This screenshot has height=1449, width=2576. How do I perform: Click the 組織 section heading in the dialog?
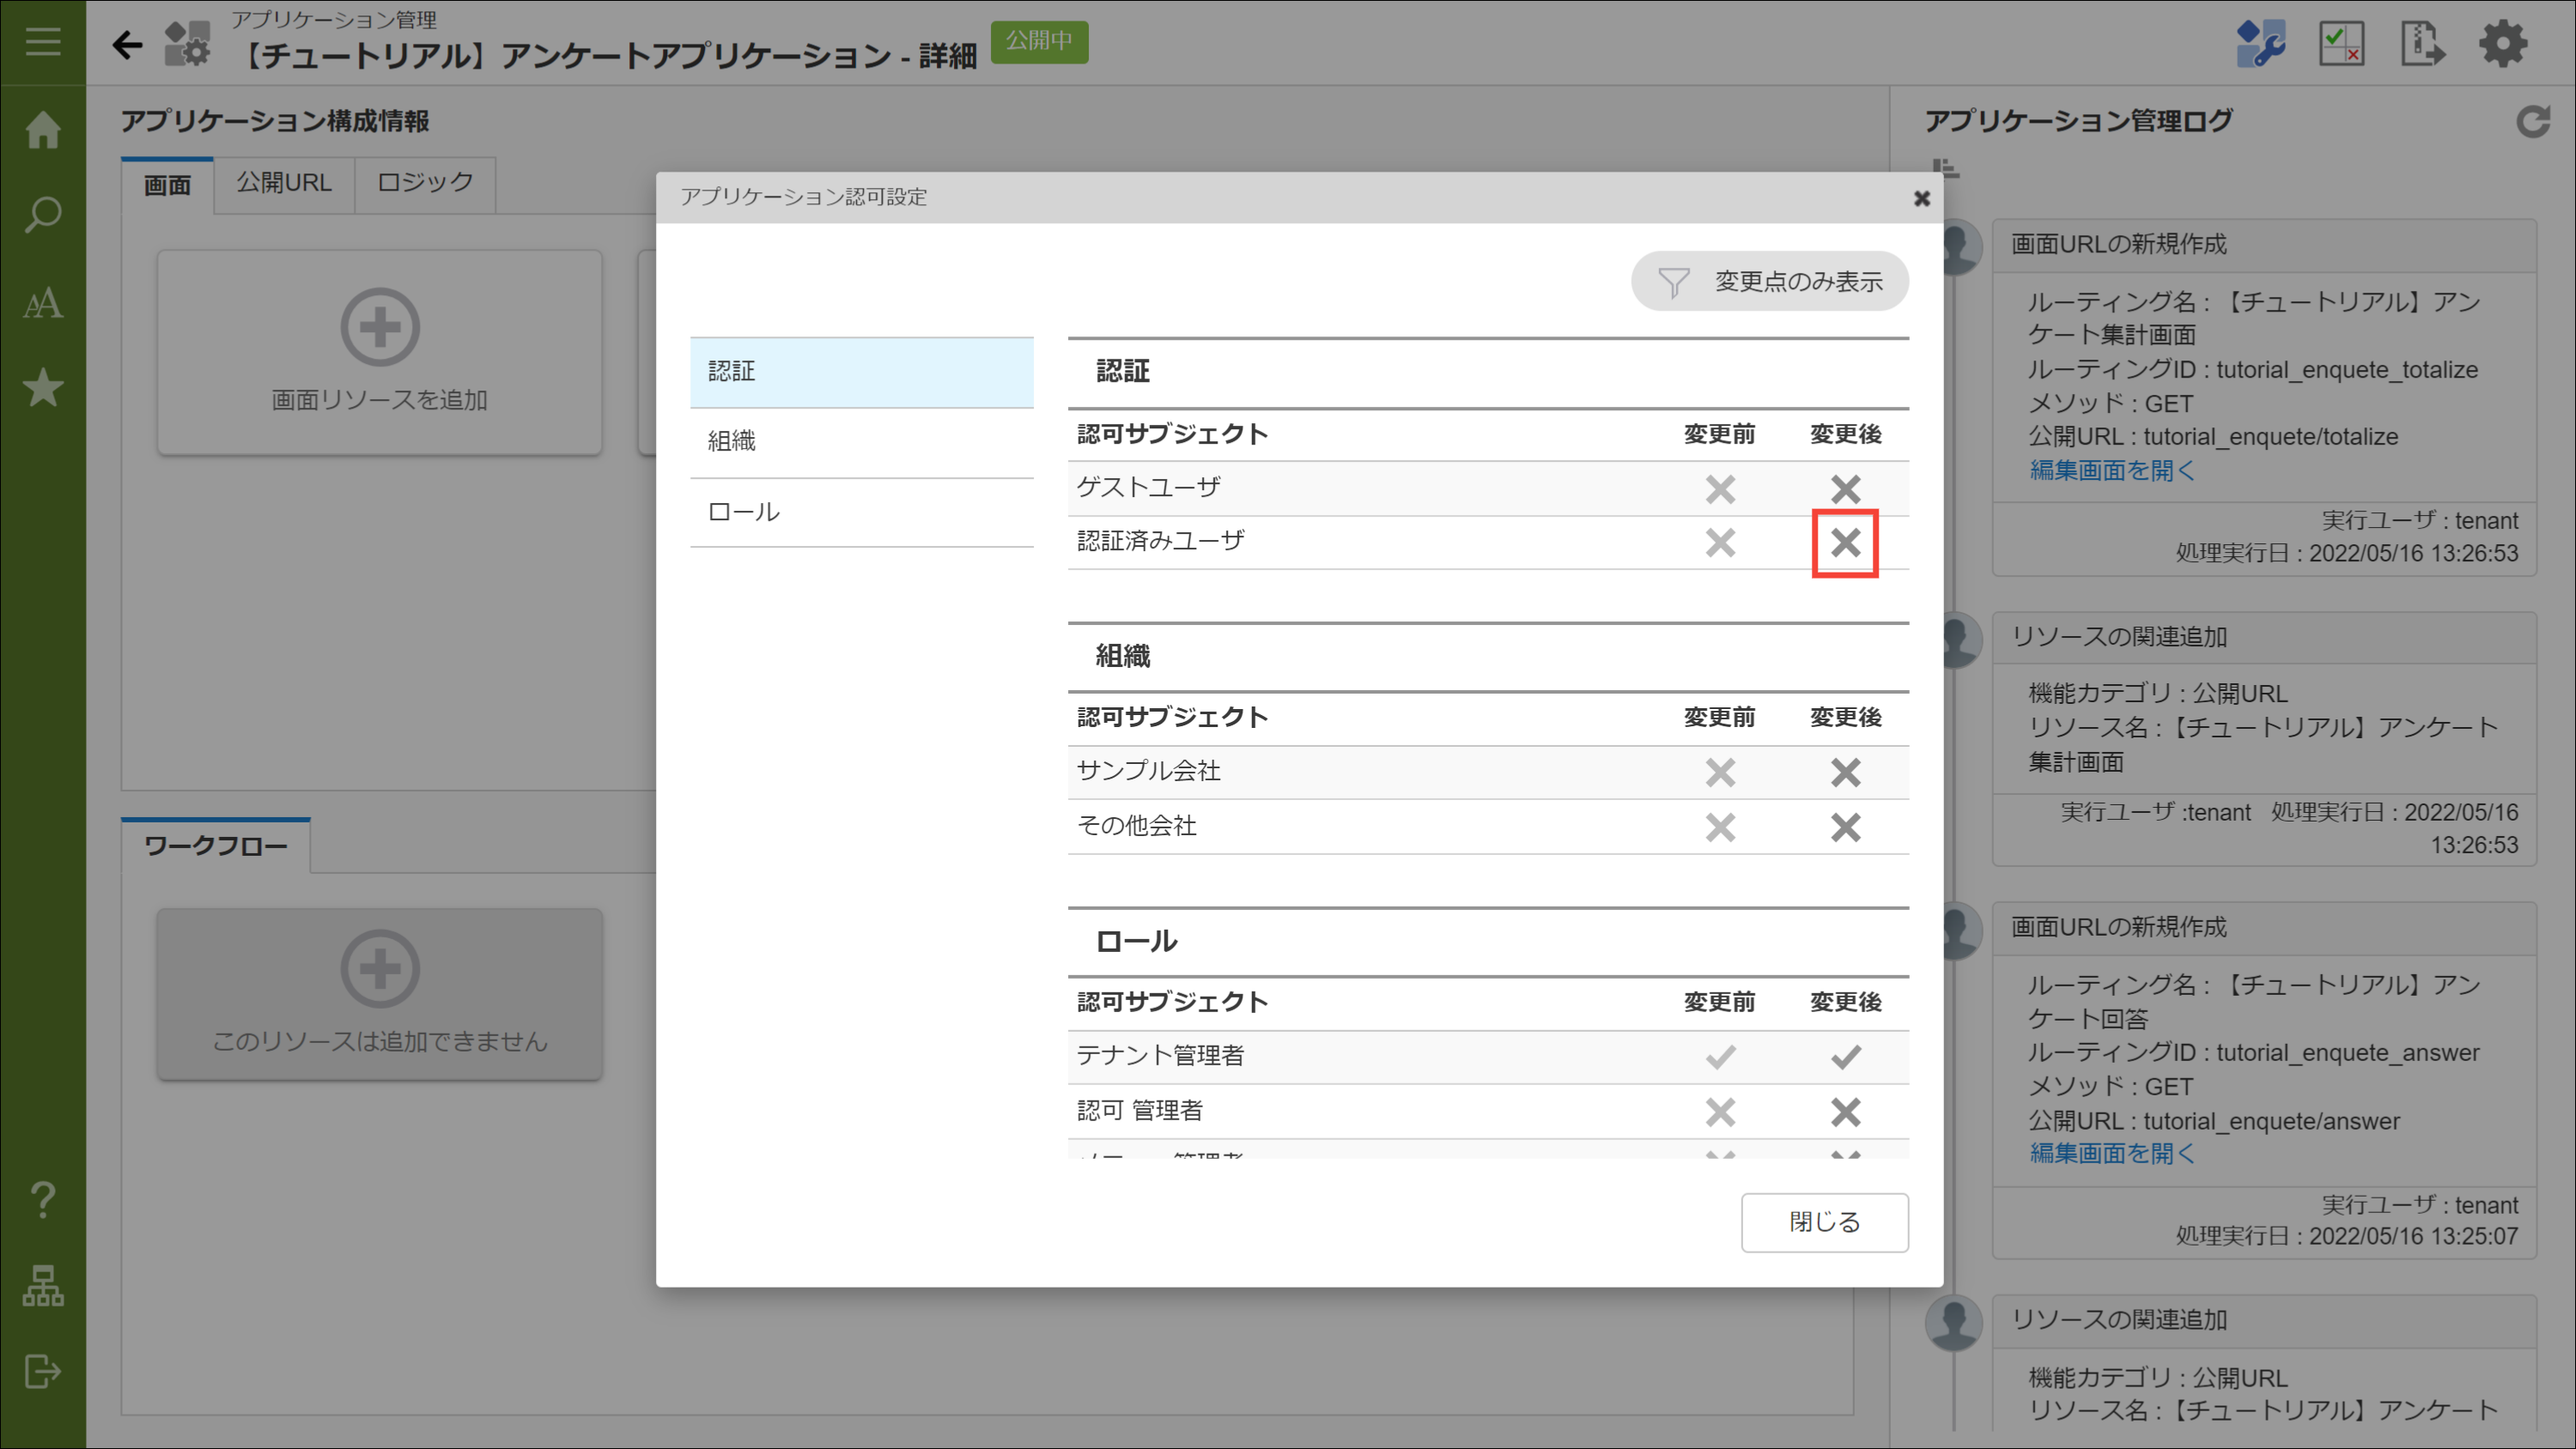(x=1122, y=656)
